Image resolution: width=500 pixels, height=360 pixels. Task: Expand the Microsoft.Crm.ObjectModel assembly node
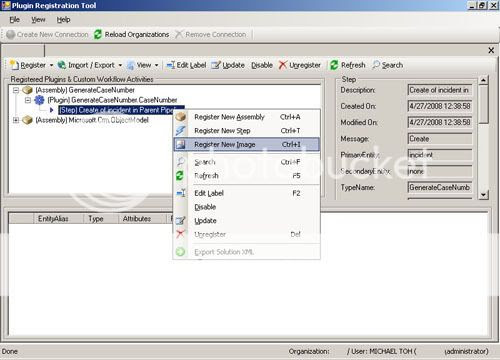(16, 120)
